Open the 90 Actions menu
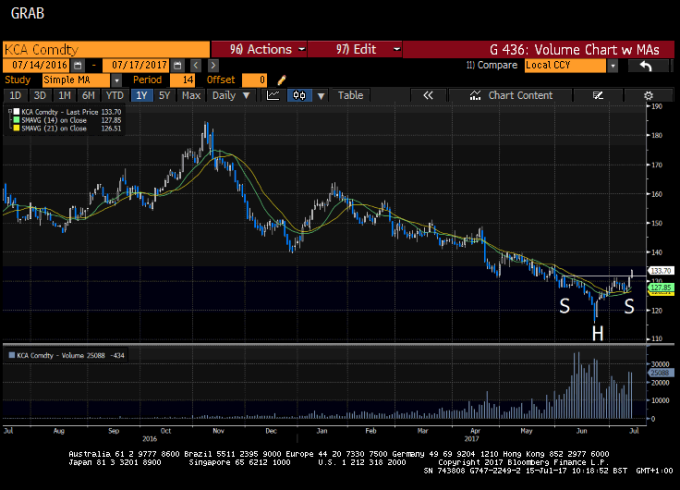680x490 pixels. 260,49
